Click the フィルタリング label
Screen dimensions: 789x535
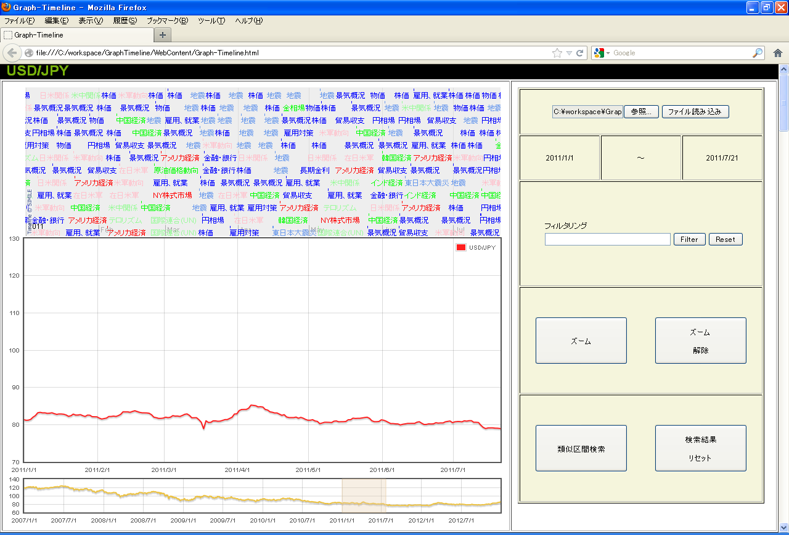point(566,226)
